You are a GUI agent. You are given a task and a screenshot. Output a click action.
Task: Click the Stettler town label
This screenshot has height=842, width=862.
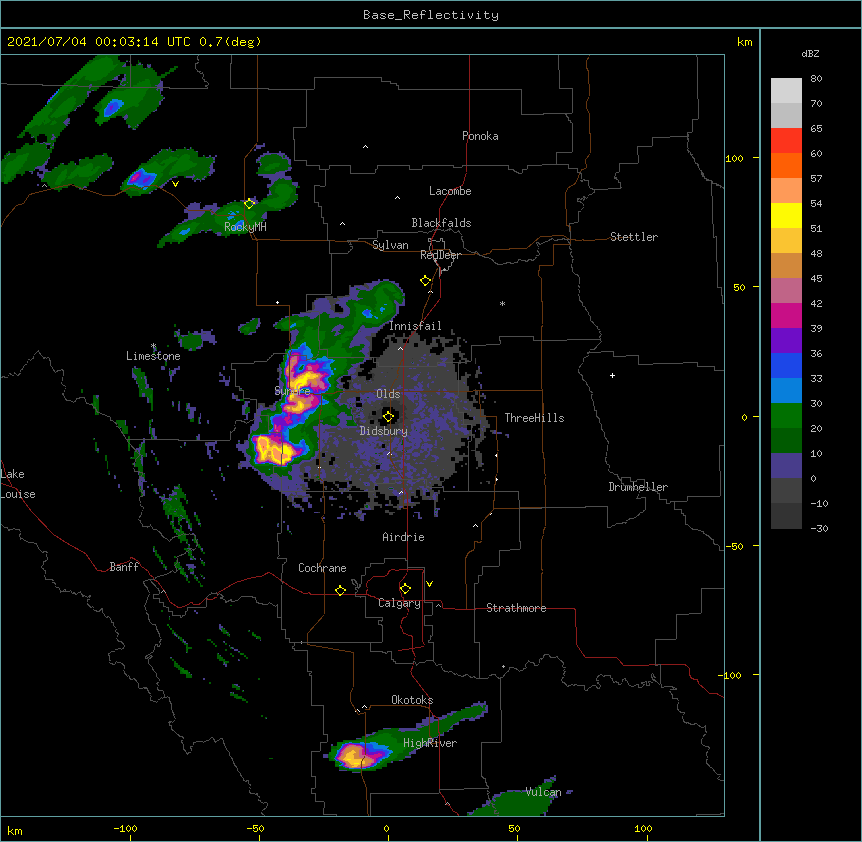point(634,237)
